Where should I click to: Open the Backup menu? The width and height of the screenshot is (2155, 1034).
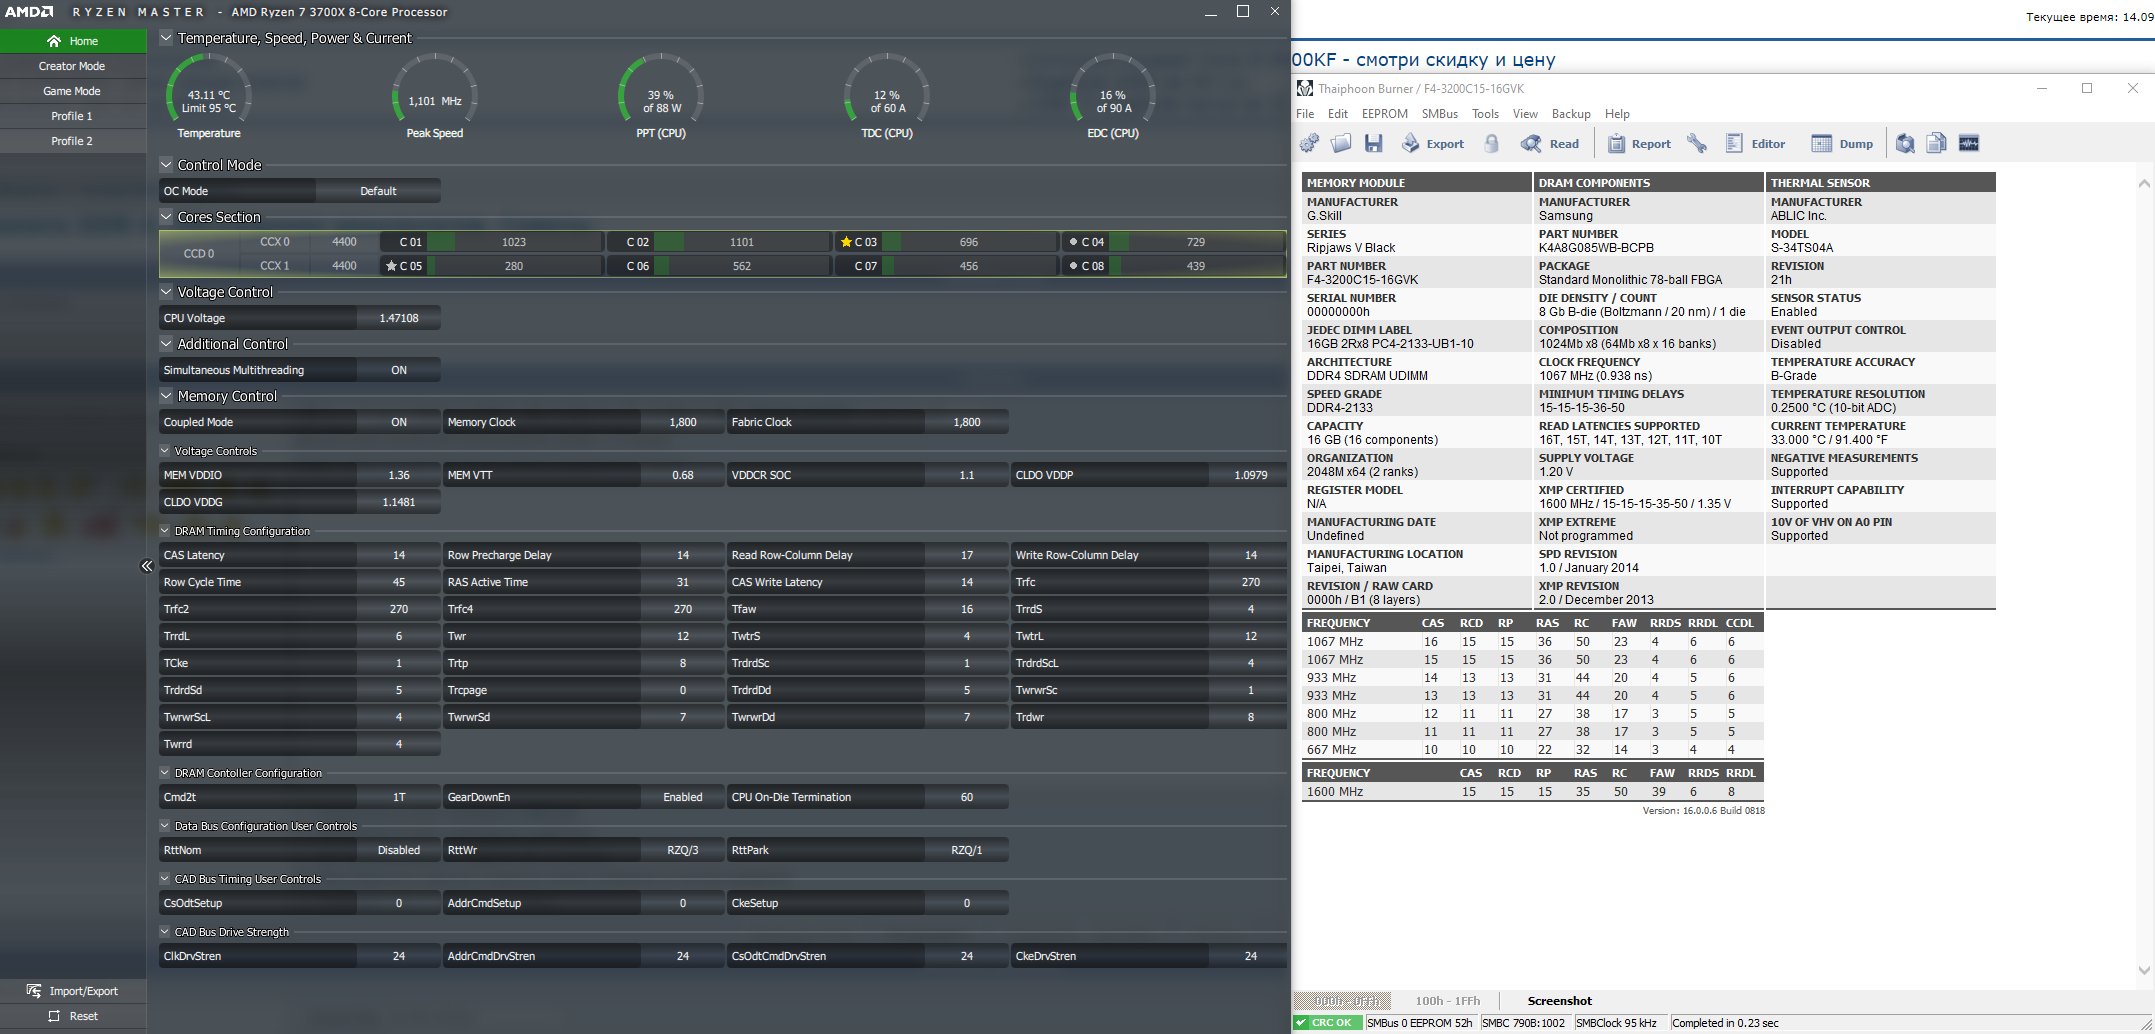click(1571, 114)
